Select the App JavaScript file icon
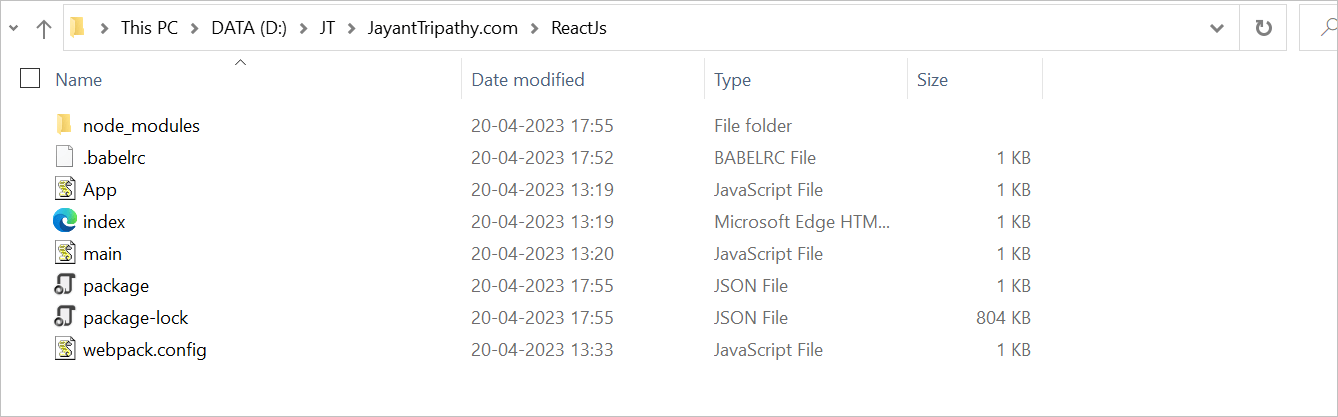Viewport: 1338px width, 417px height. [64, 189]
